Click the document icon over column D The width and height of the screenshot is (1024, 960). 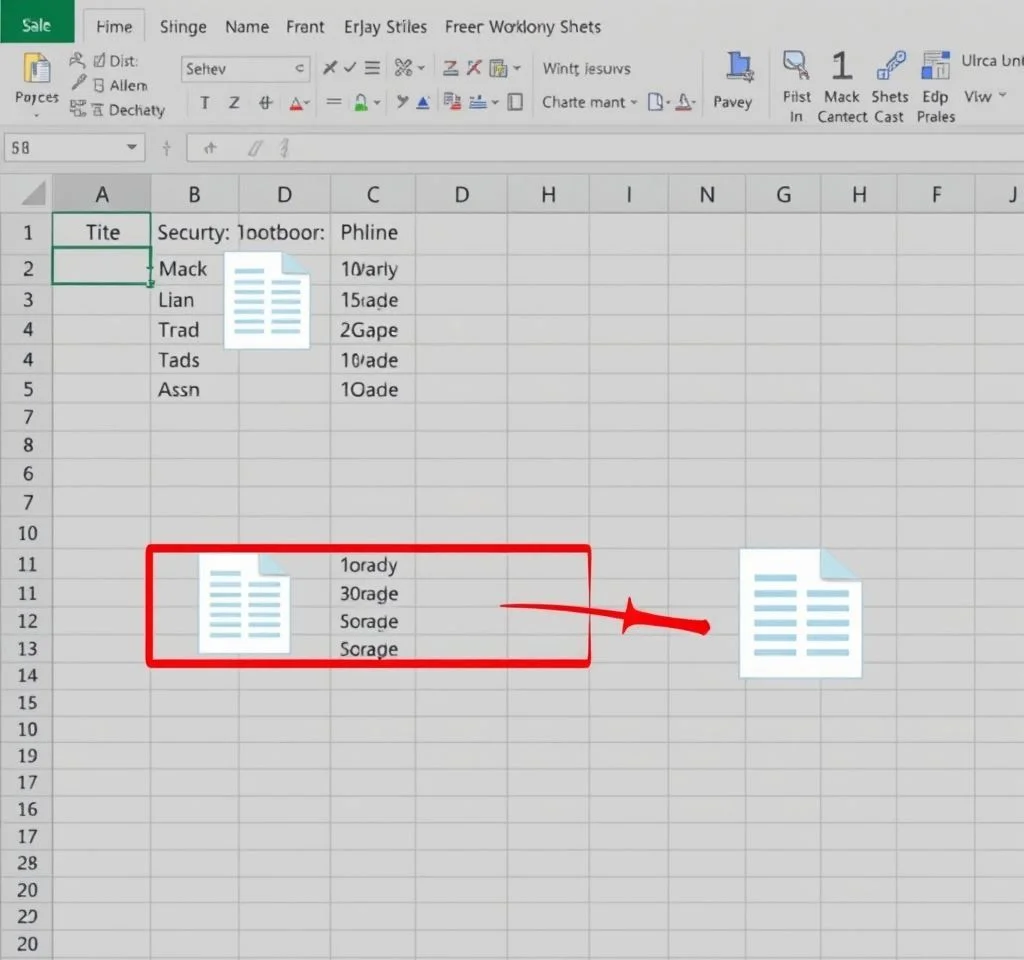tap(267, 300)
